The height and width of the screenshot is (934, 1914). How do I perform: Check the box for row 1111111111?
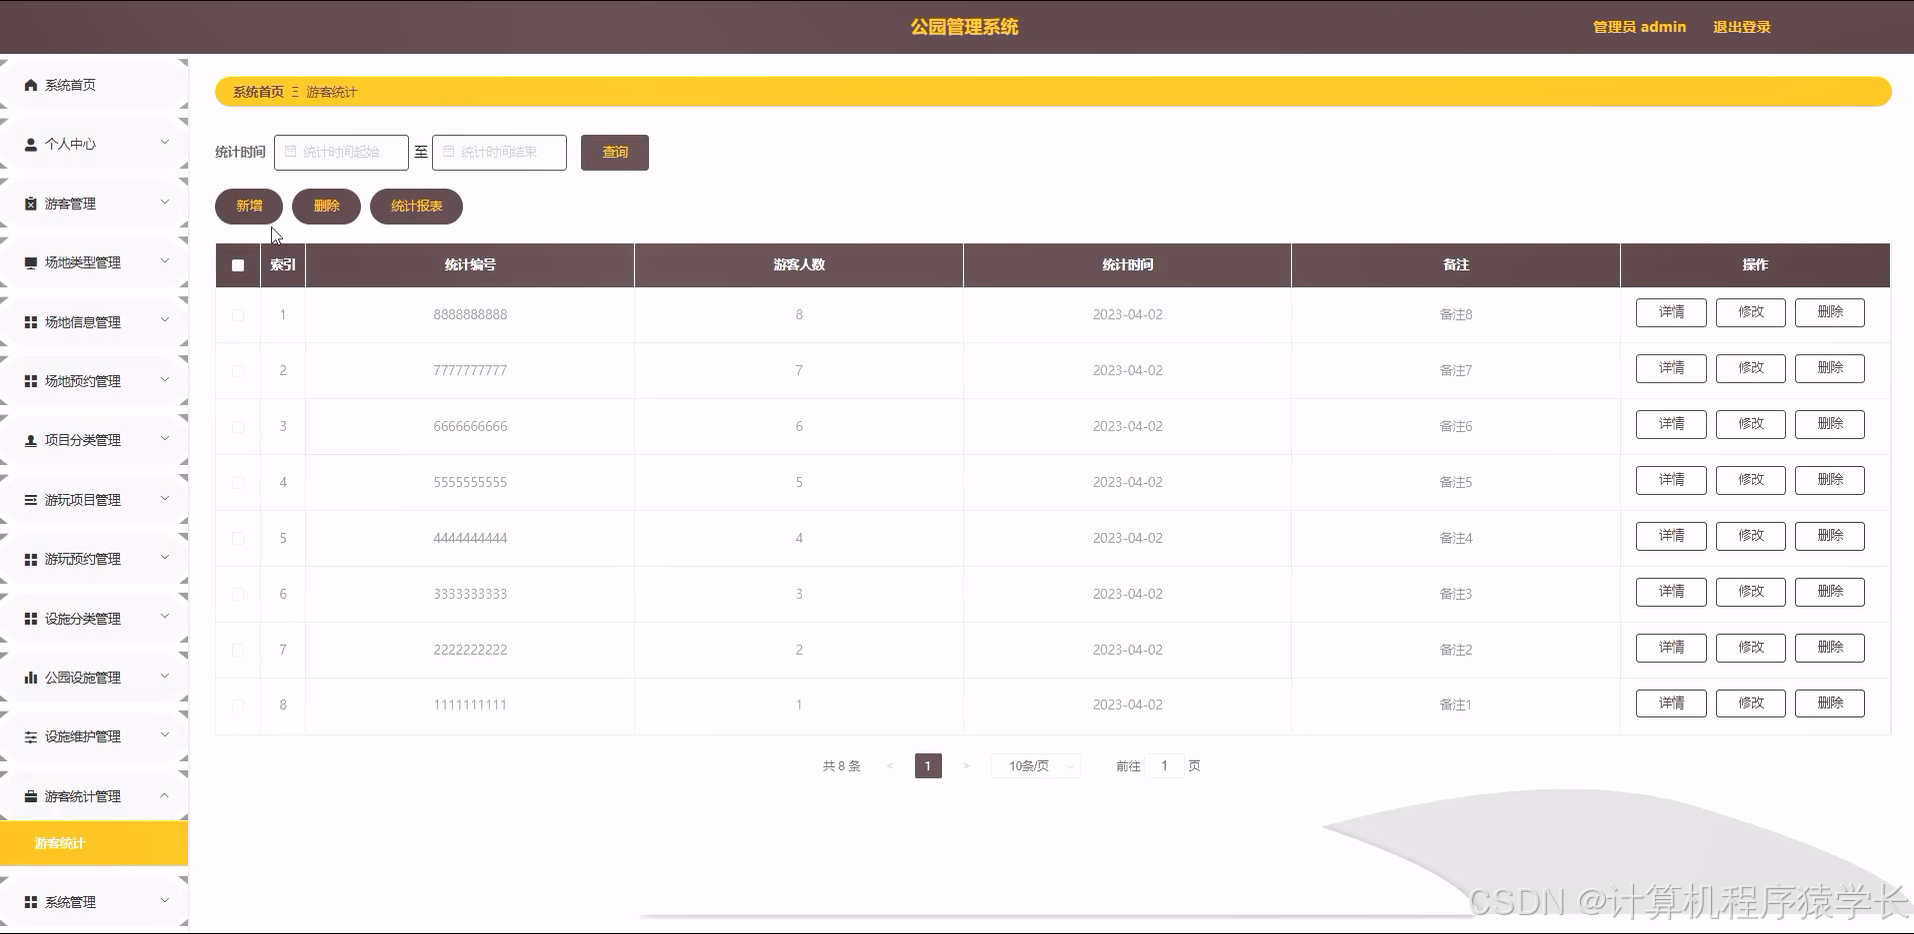click(x=238, y=706)
